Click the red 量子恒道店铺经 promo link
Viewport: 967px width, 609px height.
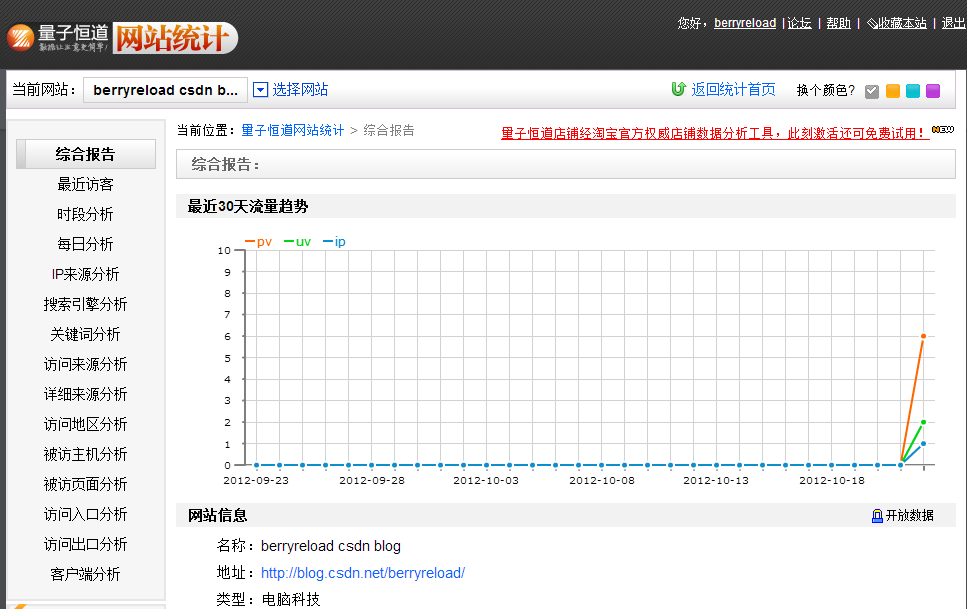click(x=715, y=133)
